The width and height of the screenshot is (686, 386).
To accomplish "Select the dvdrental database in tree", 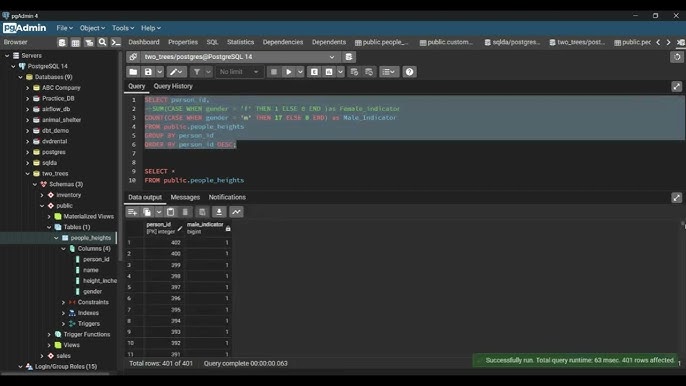I will 55,141.
